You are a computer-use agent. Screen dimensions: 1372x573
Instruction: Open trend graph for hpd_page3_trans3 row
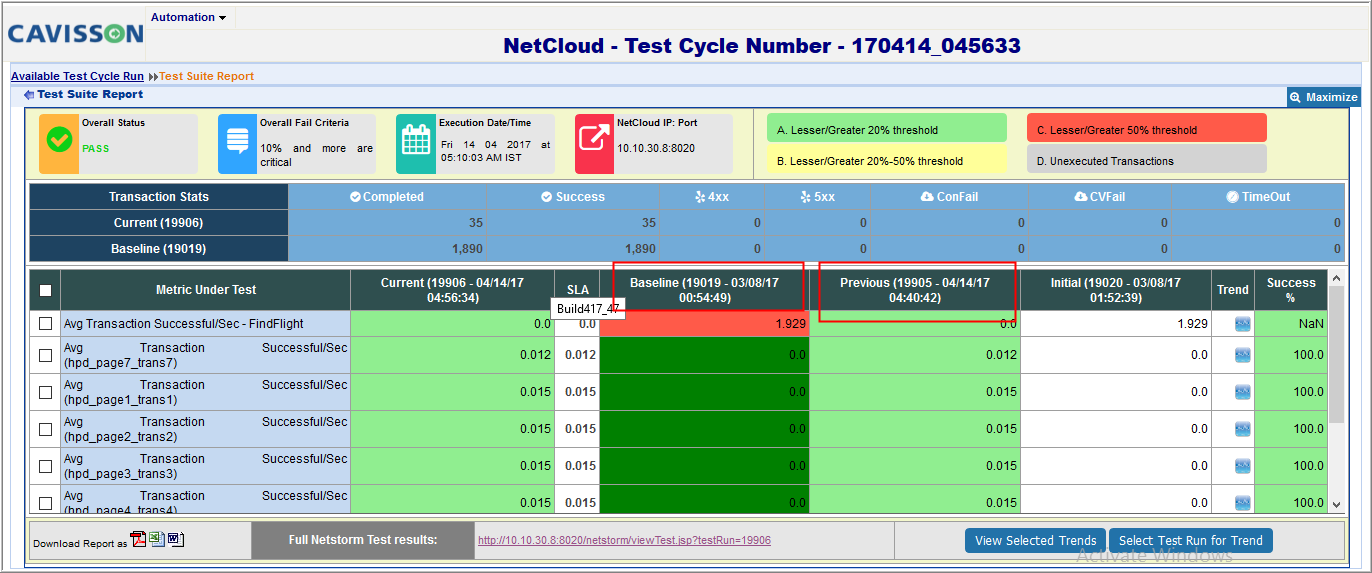tap(1242, 466)
